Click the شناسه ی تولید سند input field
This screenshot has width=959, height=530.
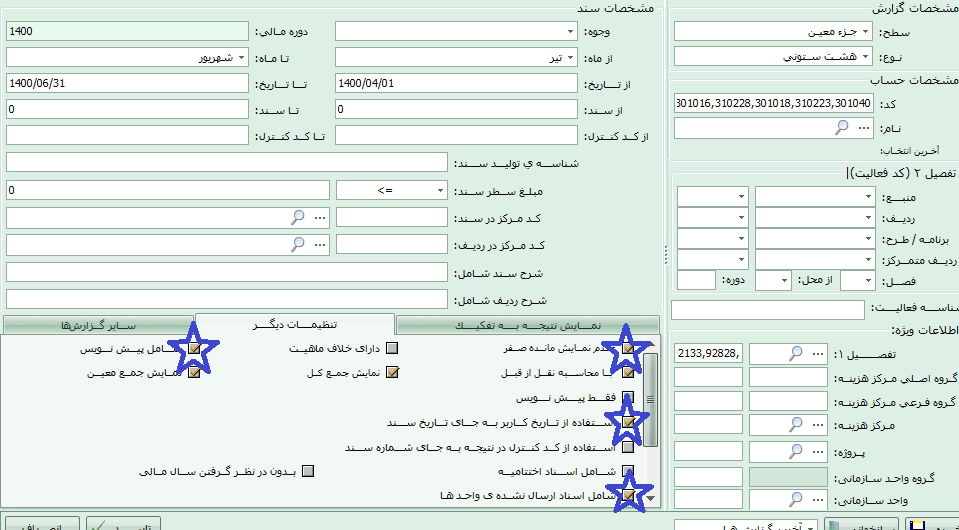(x=227, y=163)
